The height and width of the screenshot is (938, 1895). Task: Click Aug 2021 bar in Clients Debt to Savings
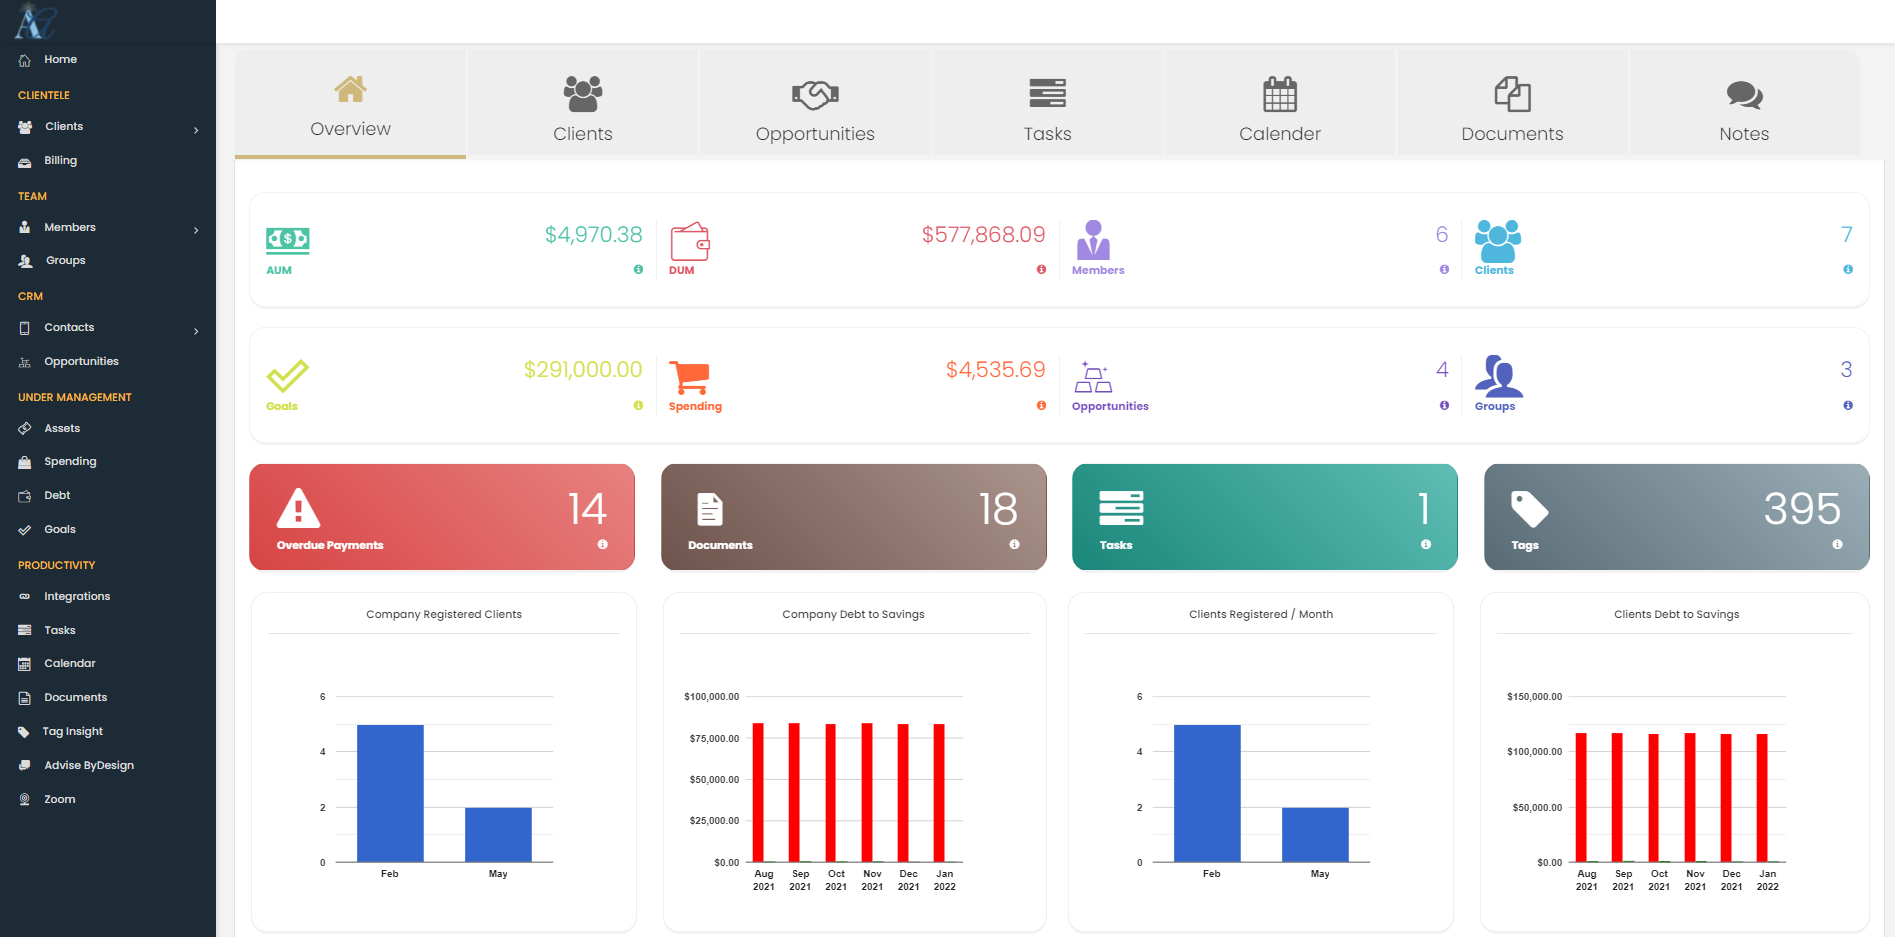pyautogui.click(x=1581, y=798)
